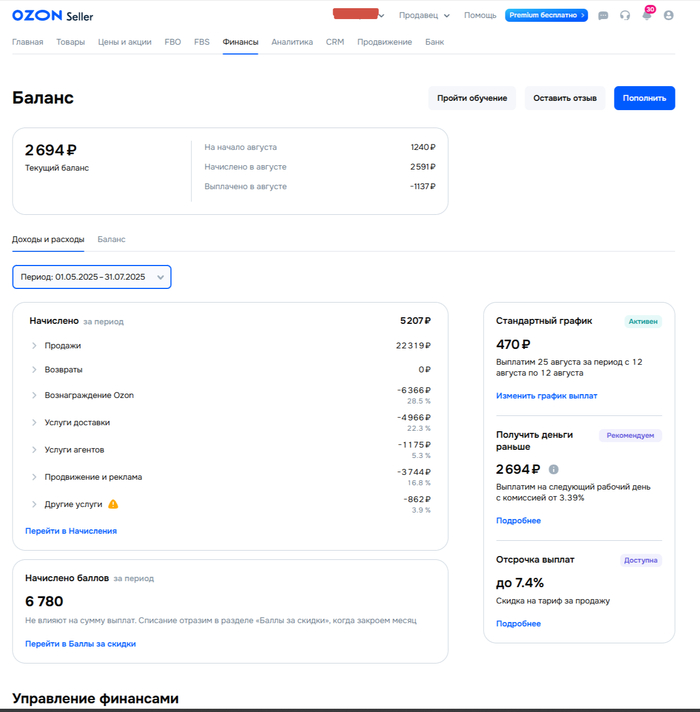
Task: Go to the Аналитика menu item
Action: (291, 42)
